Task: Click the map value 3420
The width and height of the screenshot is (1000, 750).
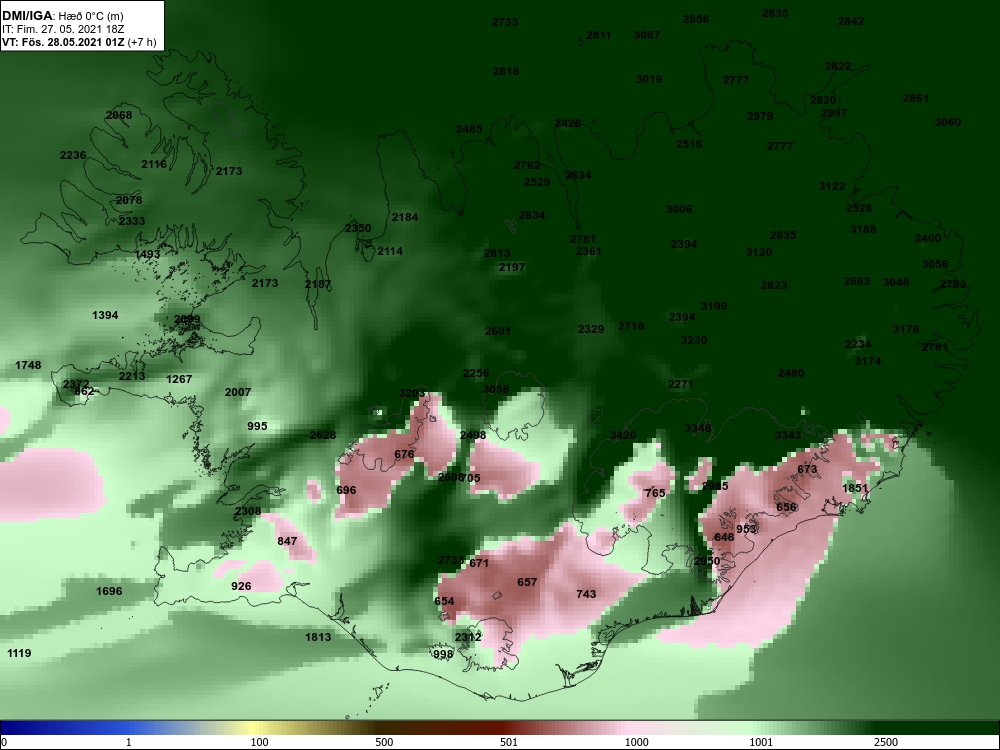Action: 623,436
